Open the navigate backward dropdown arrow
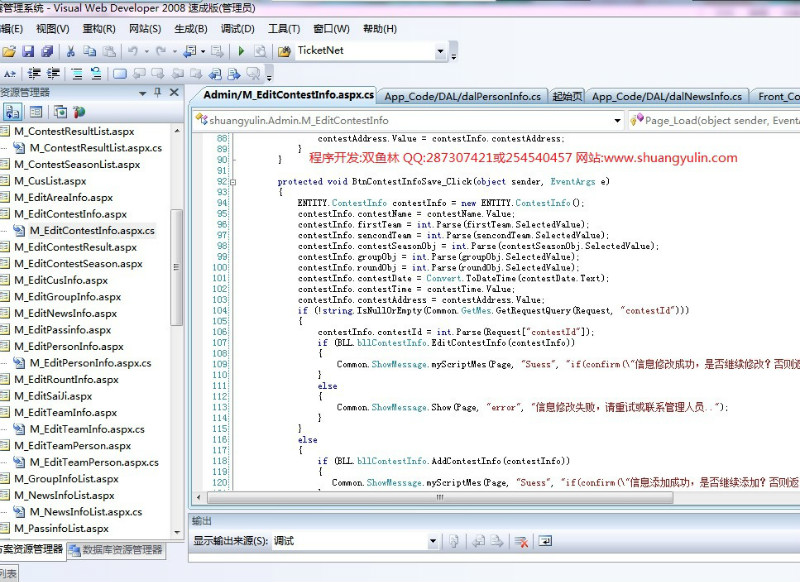800x582 pixels. click(203, 51)
